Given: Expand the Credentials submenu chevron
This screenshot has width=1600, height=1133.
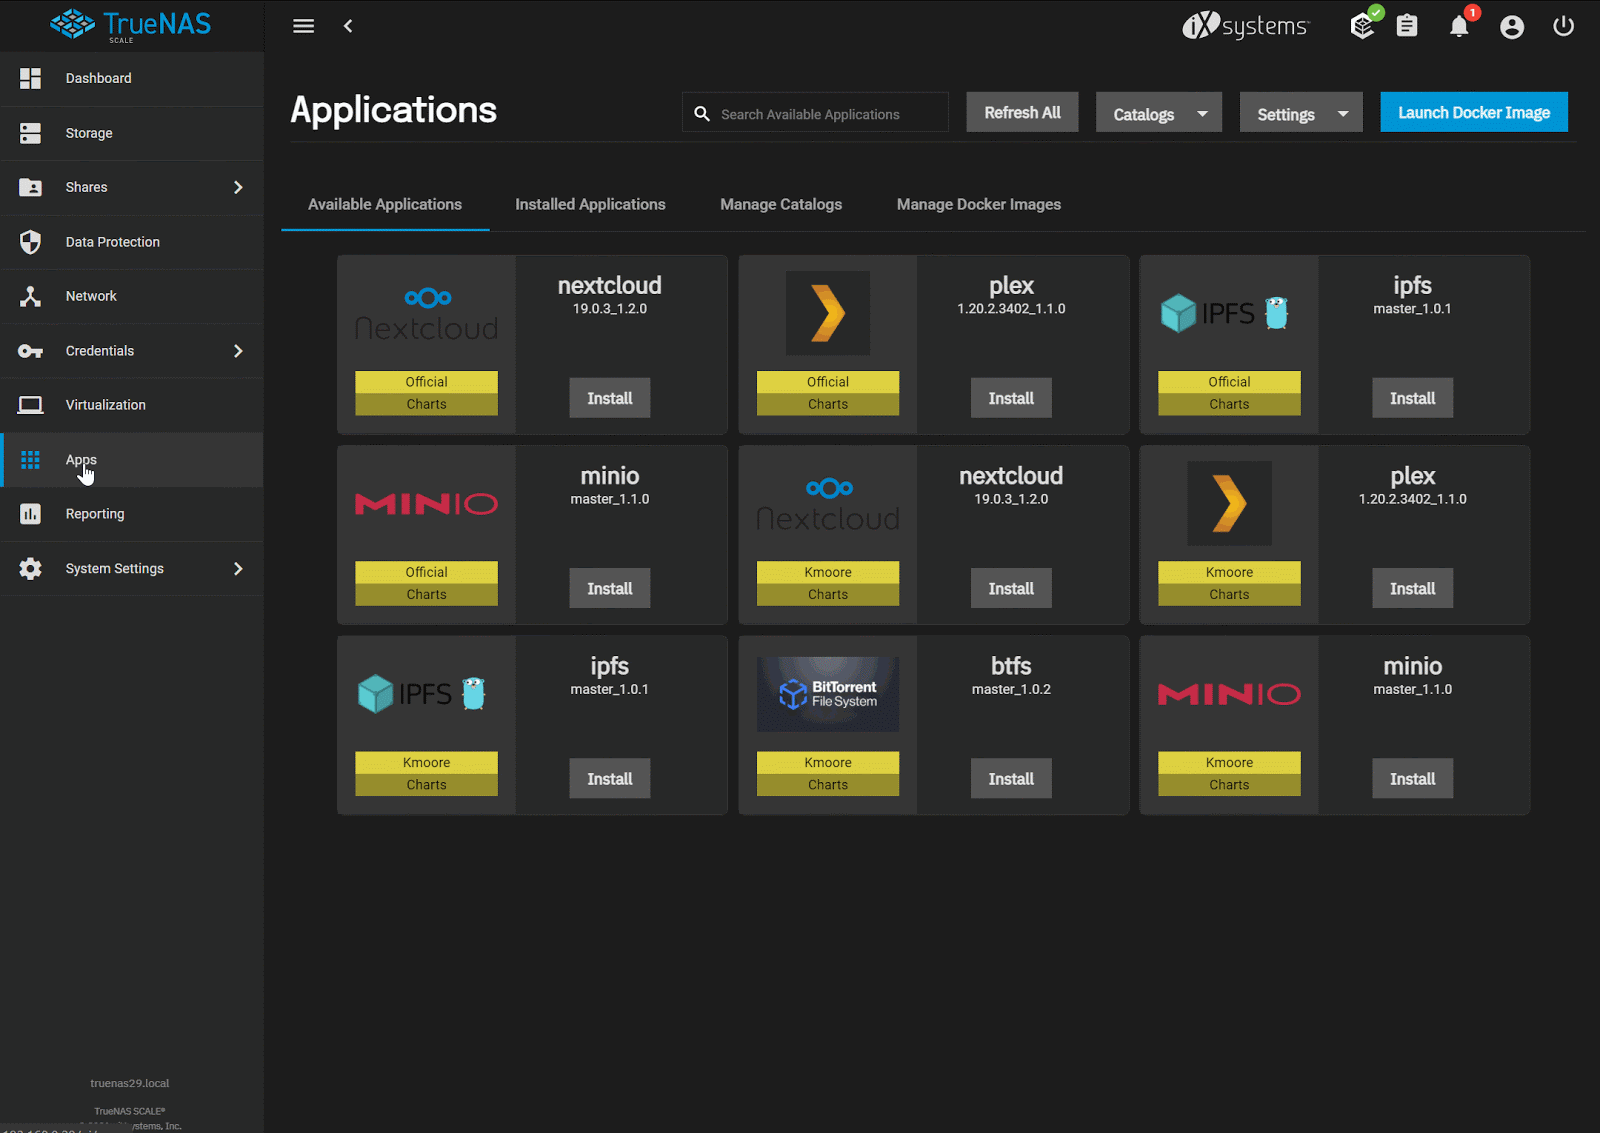Looking at the screenshot, I should coord(238,351).
